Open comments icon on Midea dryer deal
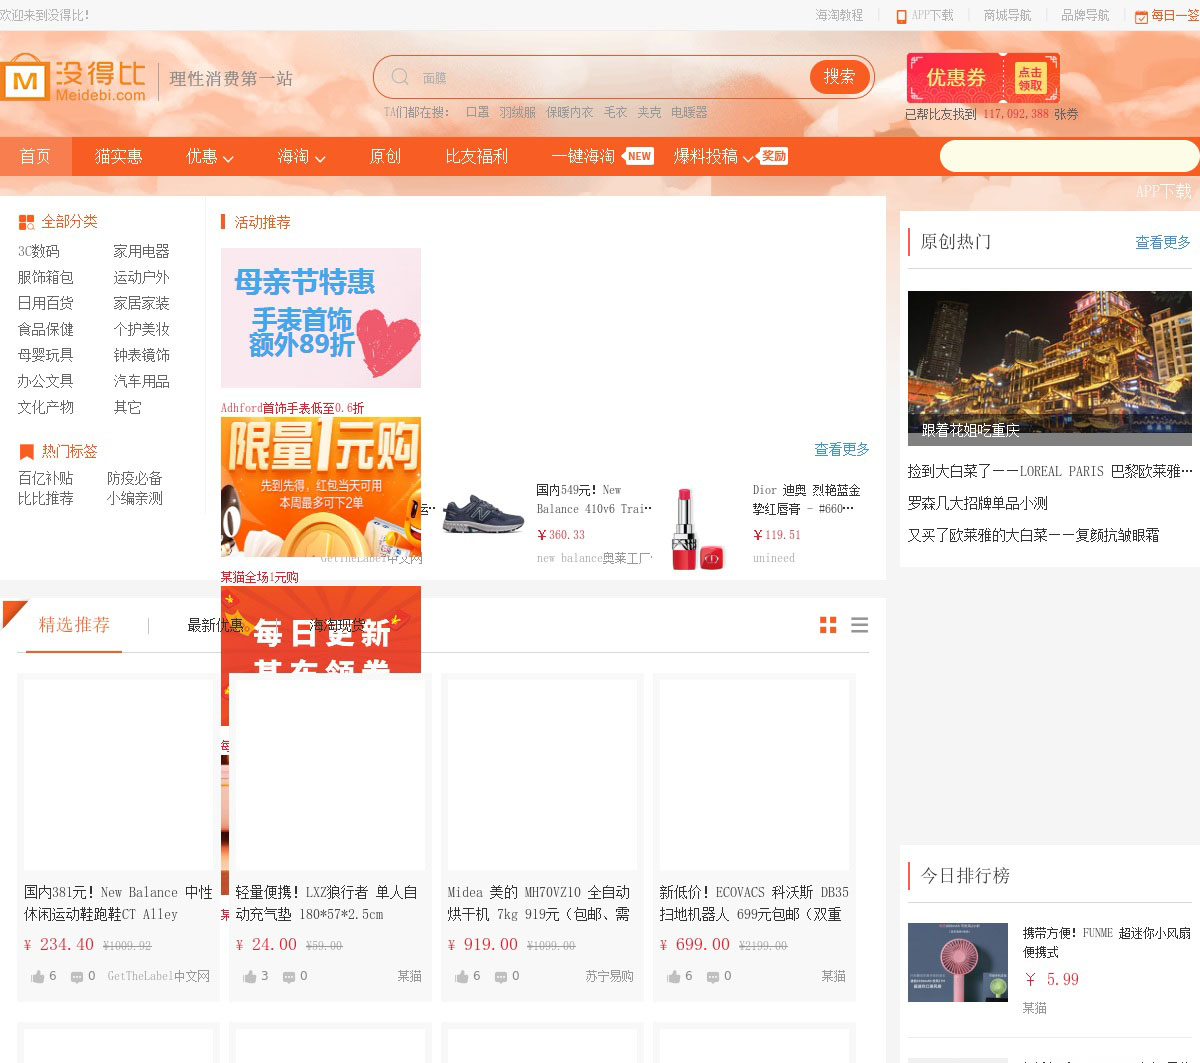 click(500, 976)
